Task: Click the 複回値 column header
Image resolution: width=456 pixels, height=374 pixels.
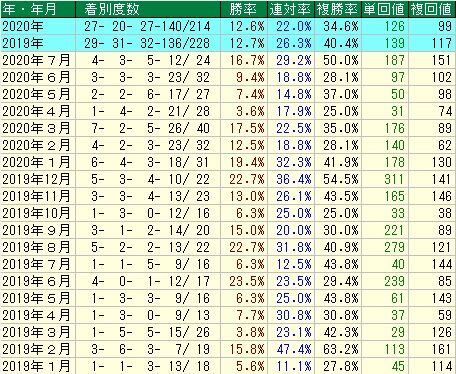Action: (431, 9)
